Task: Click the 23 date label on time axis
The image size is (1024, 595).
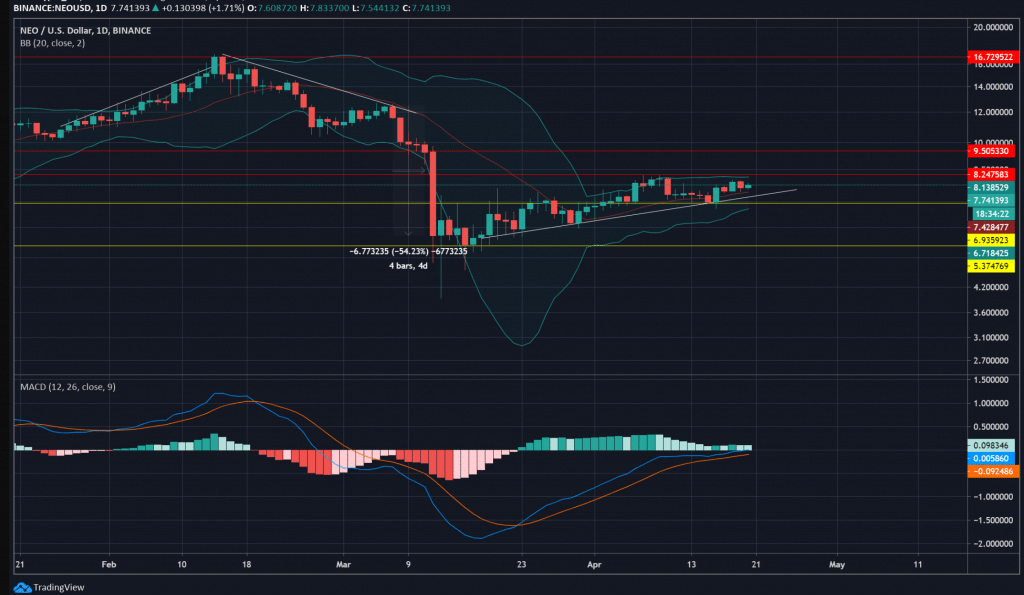Action: point(521,564)
